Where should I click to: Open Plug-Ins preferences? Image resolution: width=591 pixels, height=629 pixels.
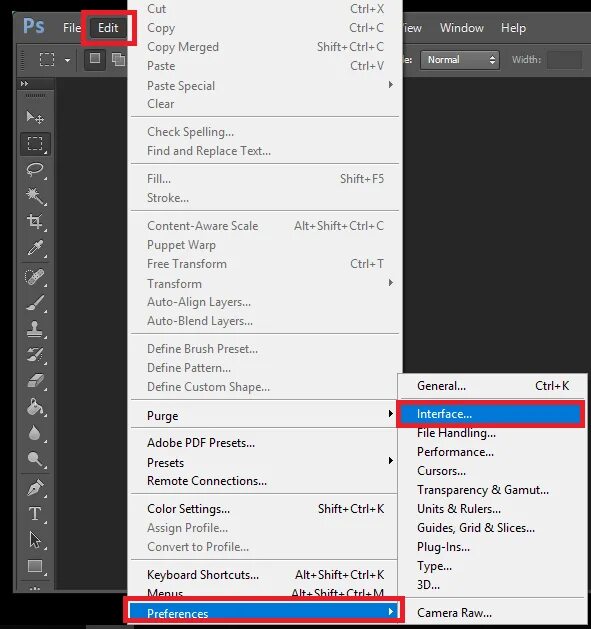click(492, 546)
